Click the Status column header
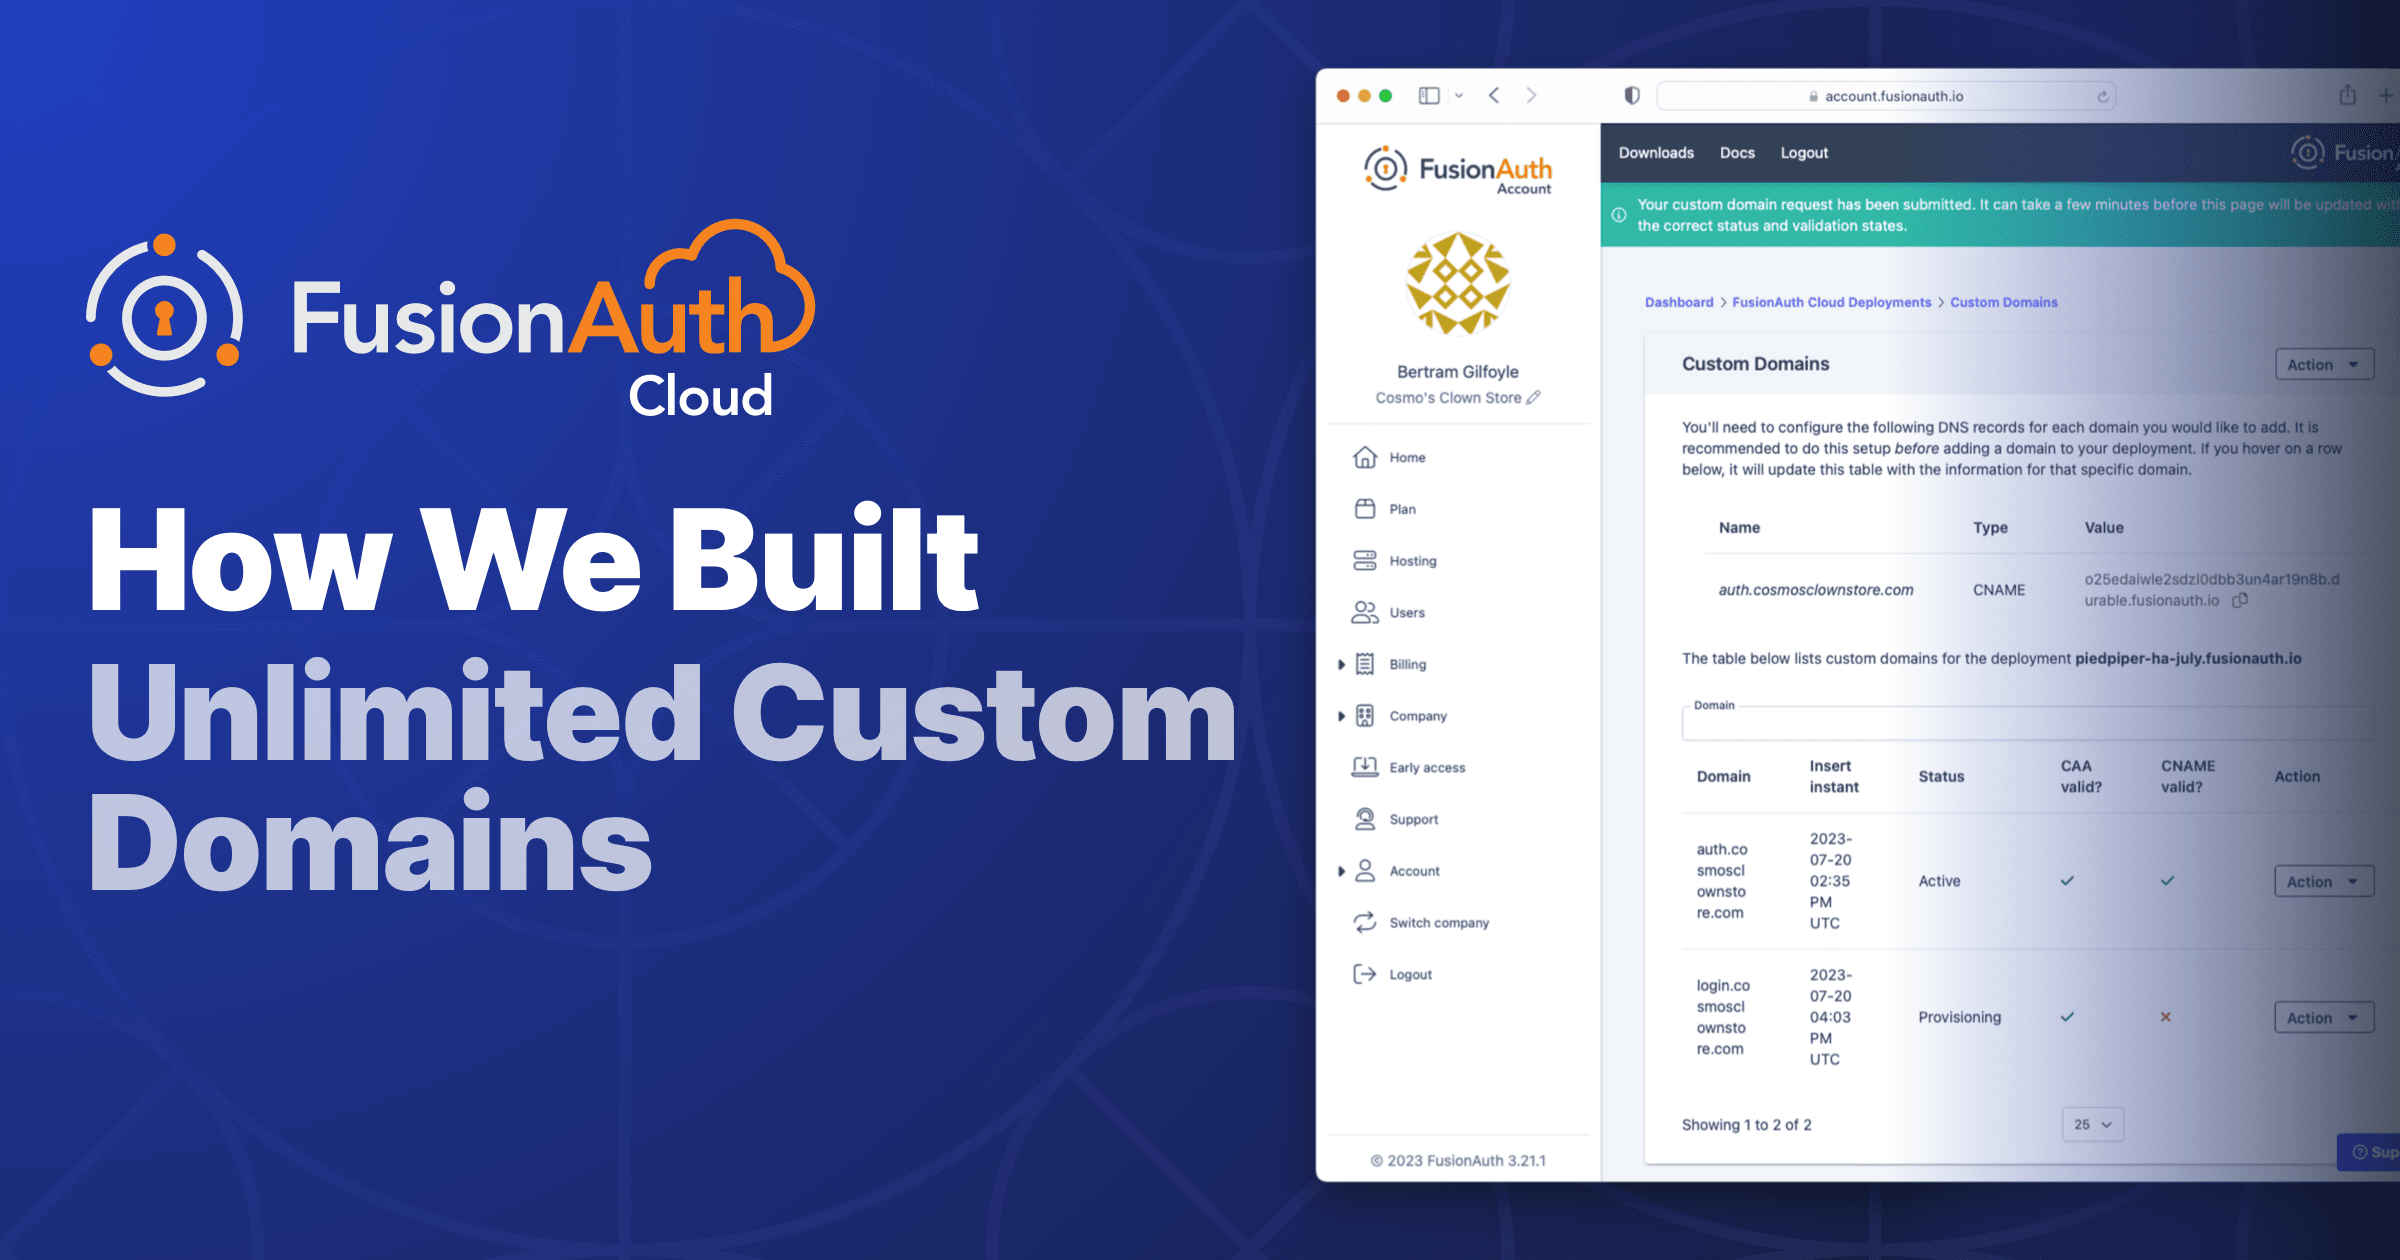2400x1260 pixels. 1941,776
